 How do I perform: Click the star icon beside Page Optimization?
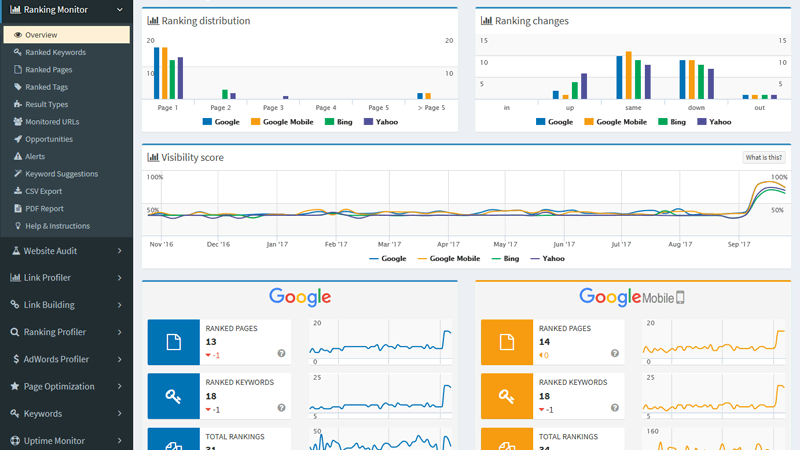click(15, 386)
